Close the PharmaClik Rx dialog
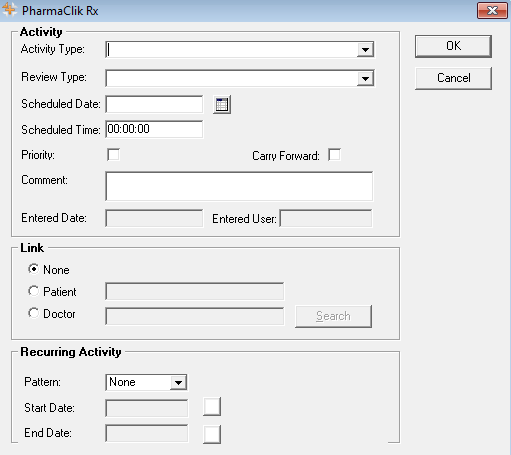 point(492,11)
